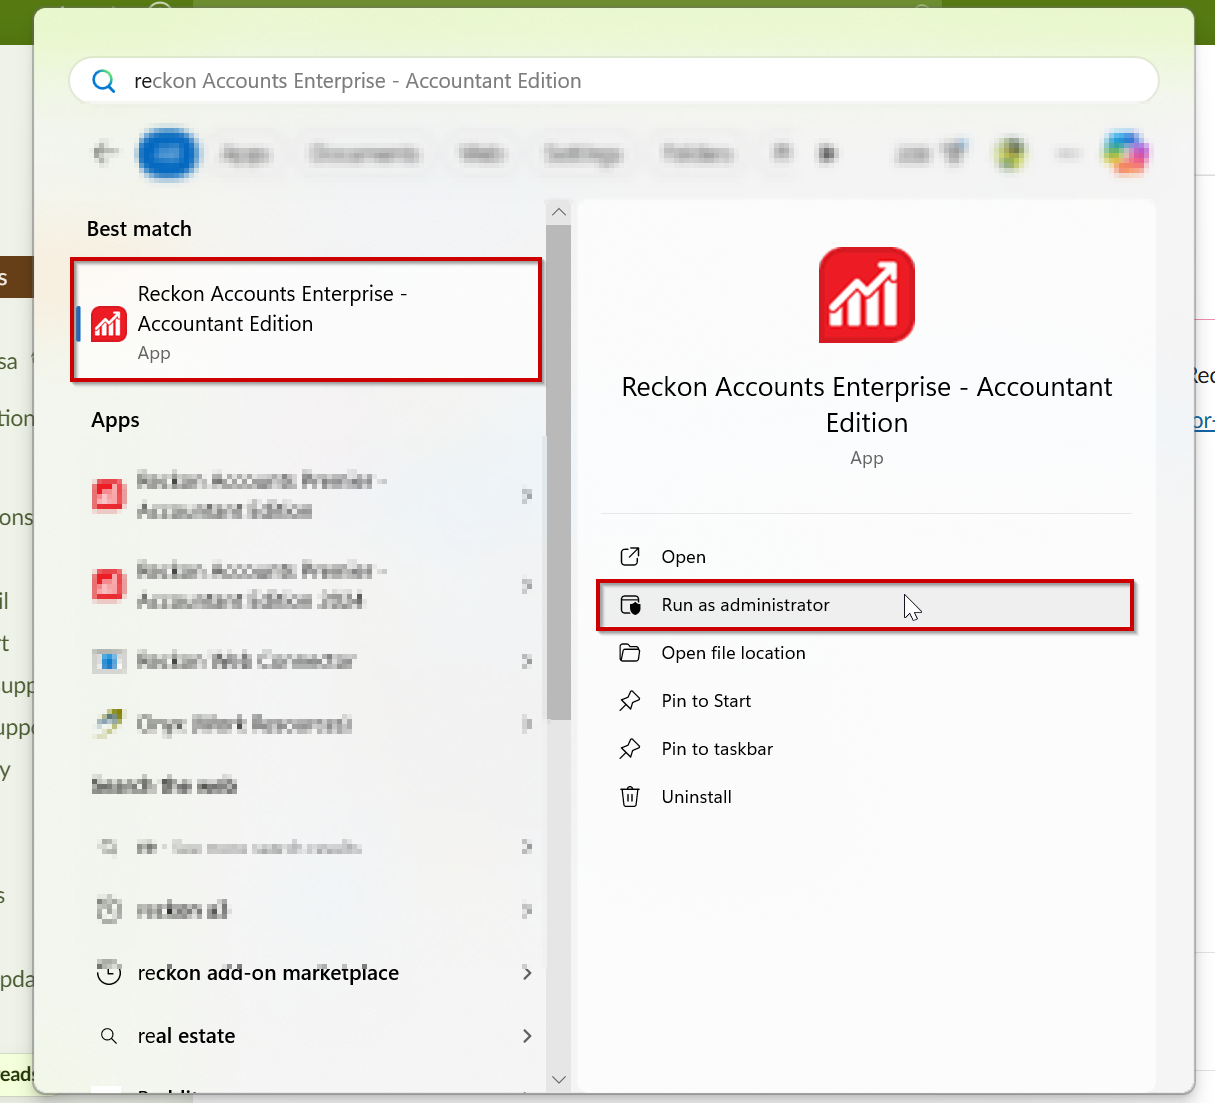Image resolution: width=1215 pixels, height=1103 pixels.
Task: Click the large Reckon app logo in preview
Action: [867, 295]
